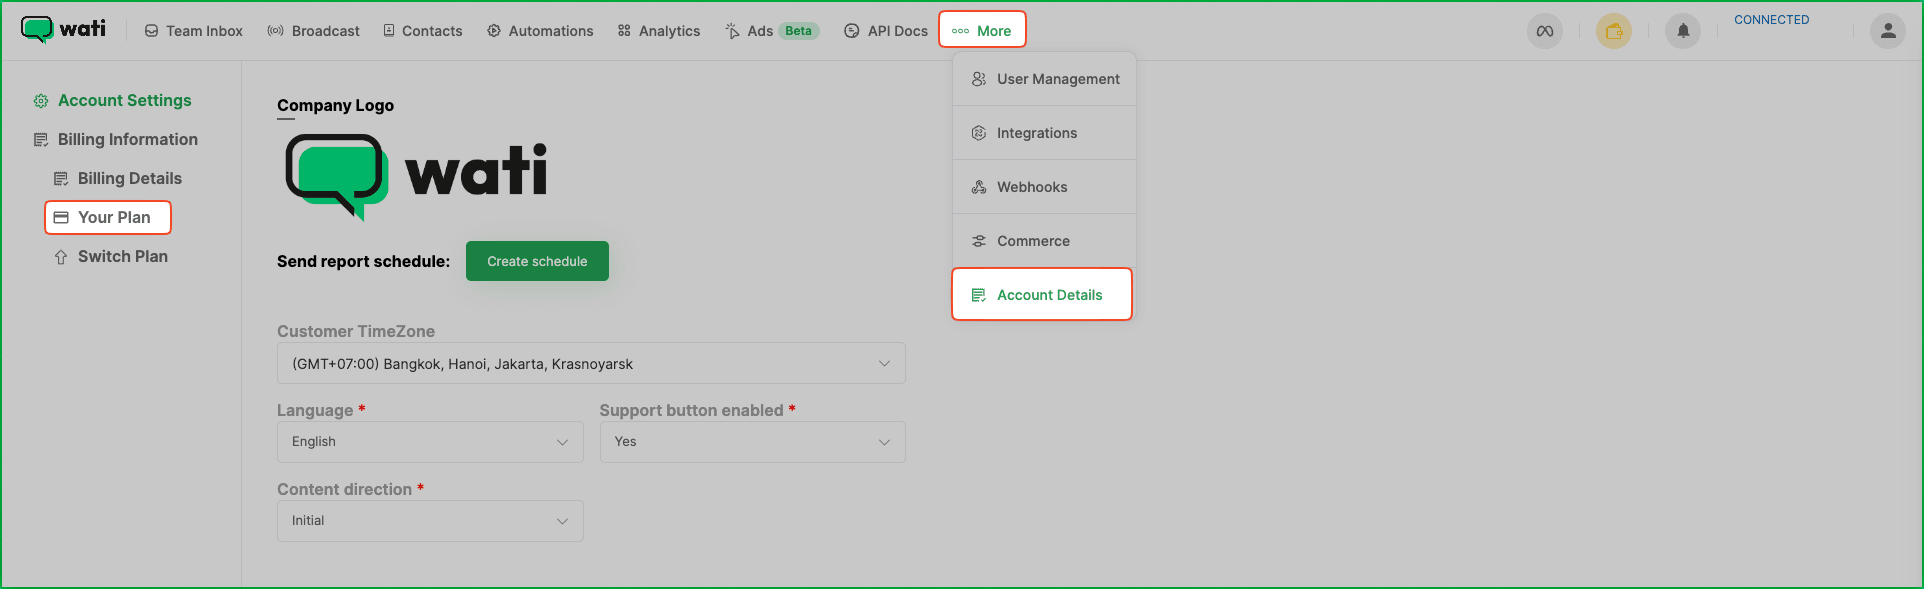Viewport: 1924px width, 589px height.
Task: Click the wati logo in the header
Action: coord(64,29)
